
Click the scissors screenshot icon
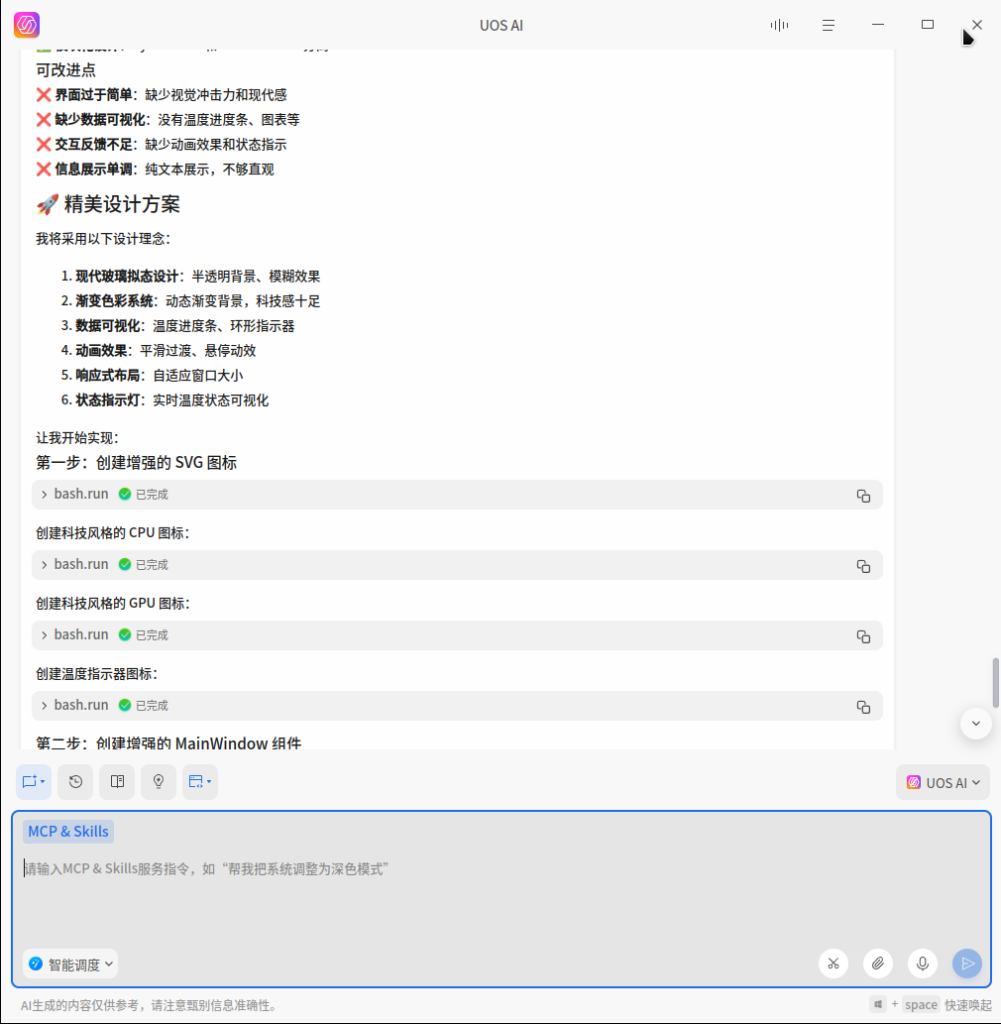click(x=833, y=963)
